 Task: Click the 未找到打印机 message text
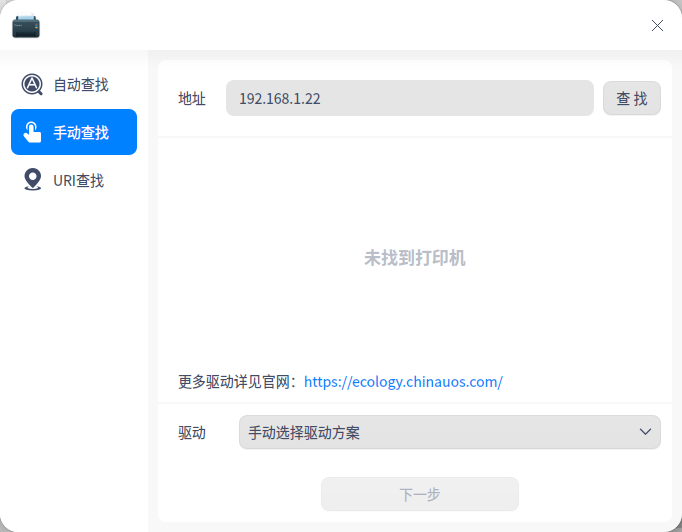coord(415,258)
